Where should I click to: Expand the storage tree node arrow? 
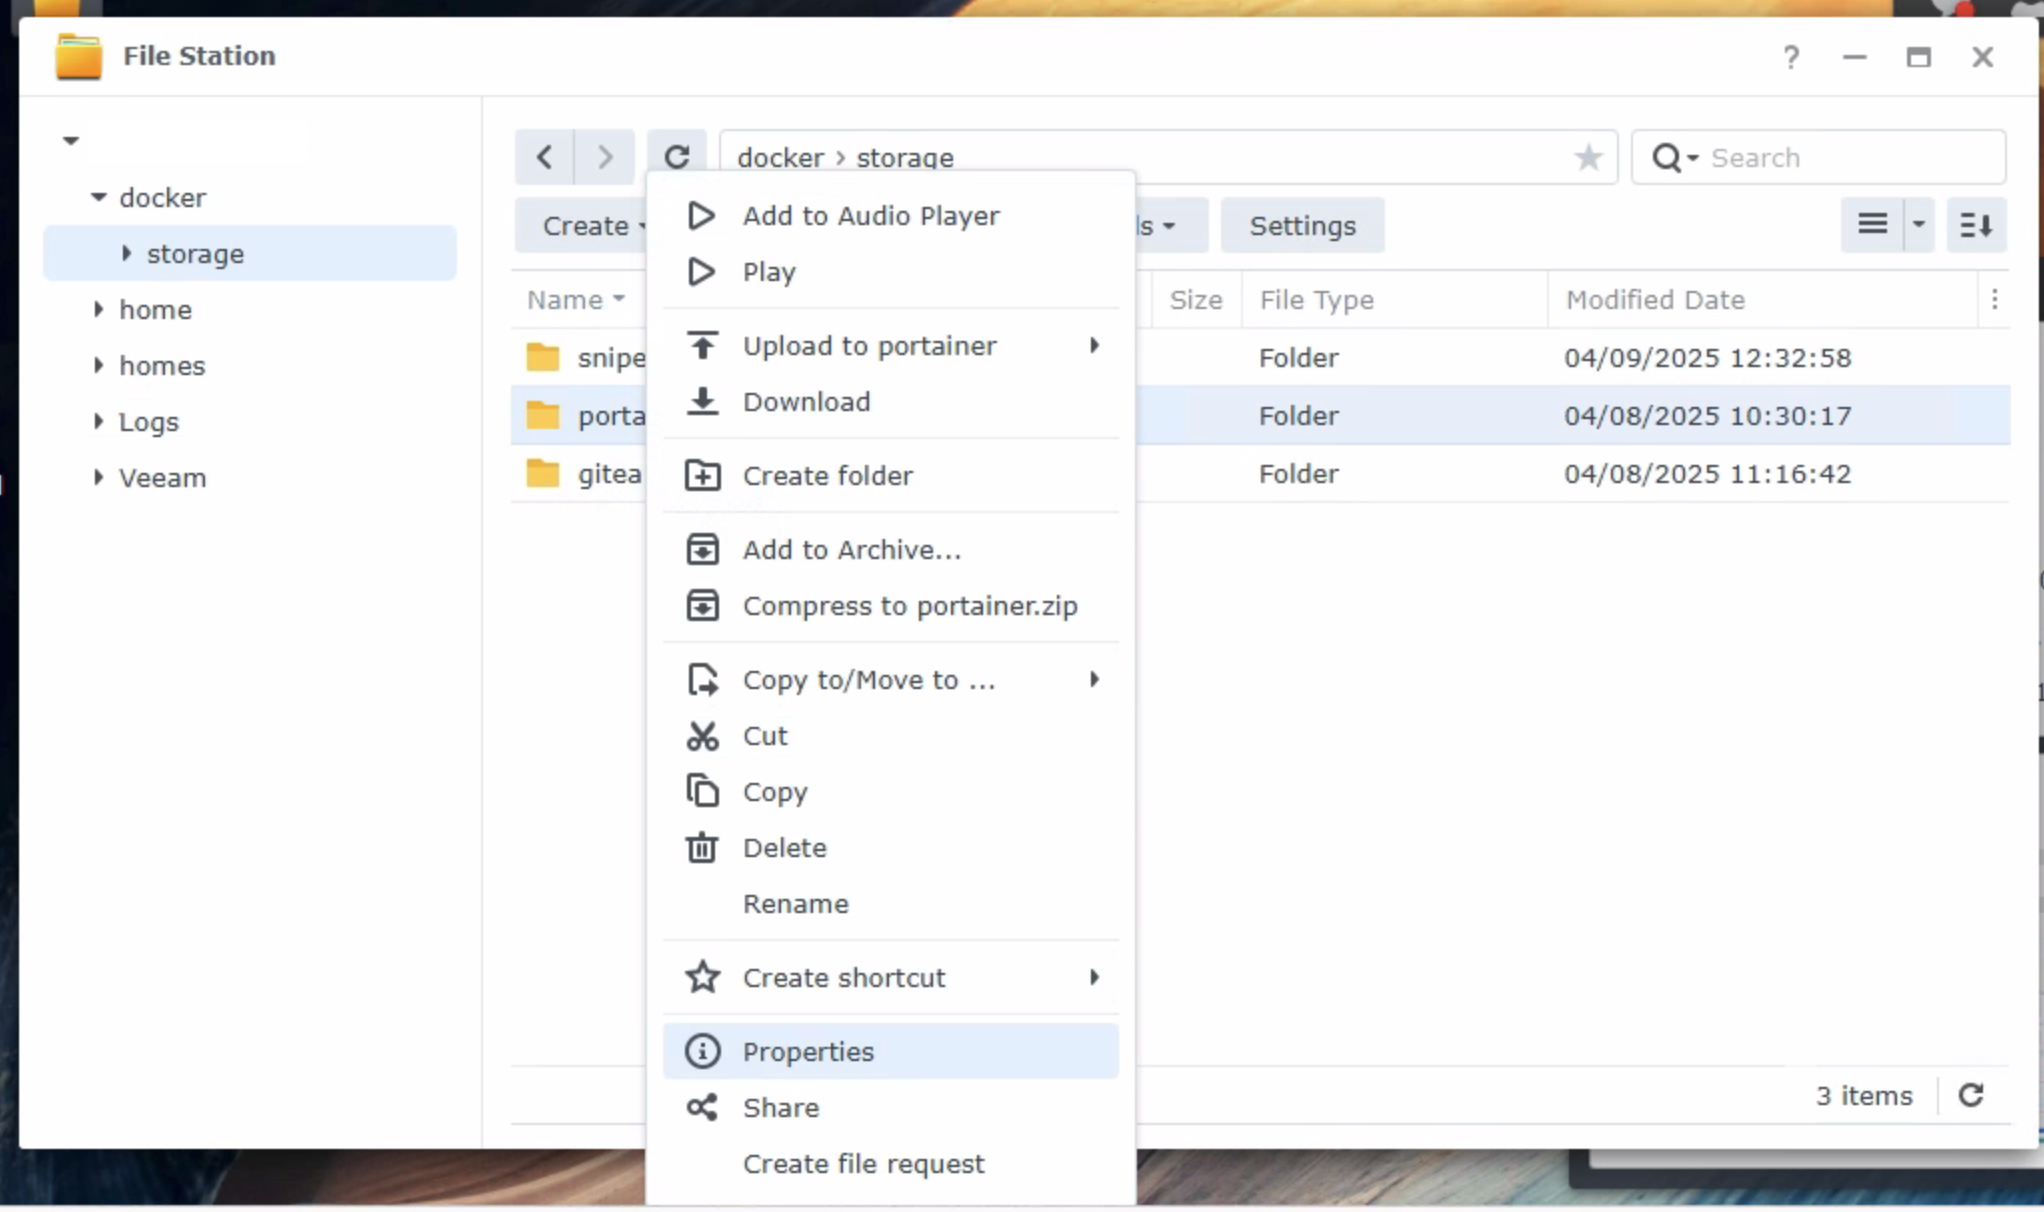(126, 253)
